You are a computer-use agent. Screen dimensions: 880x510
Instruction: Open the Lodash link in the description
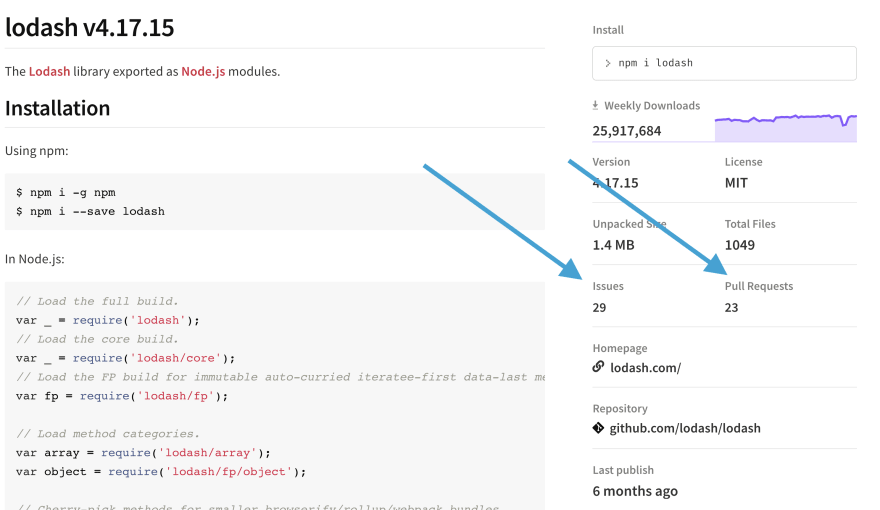coord(49,71)
